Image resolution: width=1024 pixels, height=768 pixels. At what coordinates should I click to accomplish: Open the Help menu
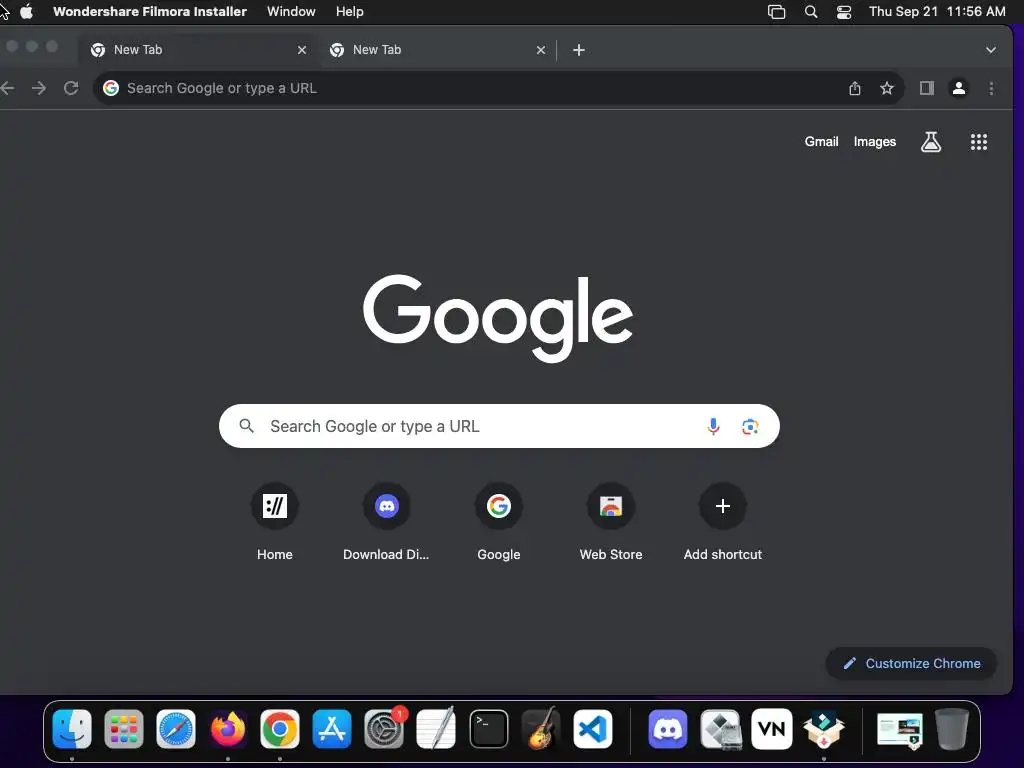click(349, 12)
